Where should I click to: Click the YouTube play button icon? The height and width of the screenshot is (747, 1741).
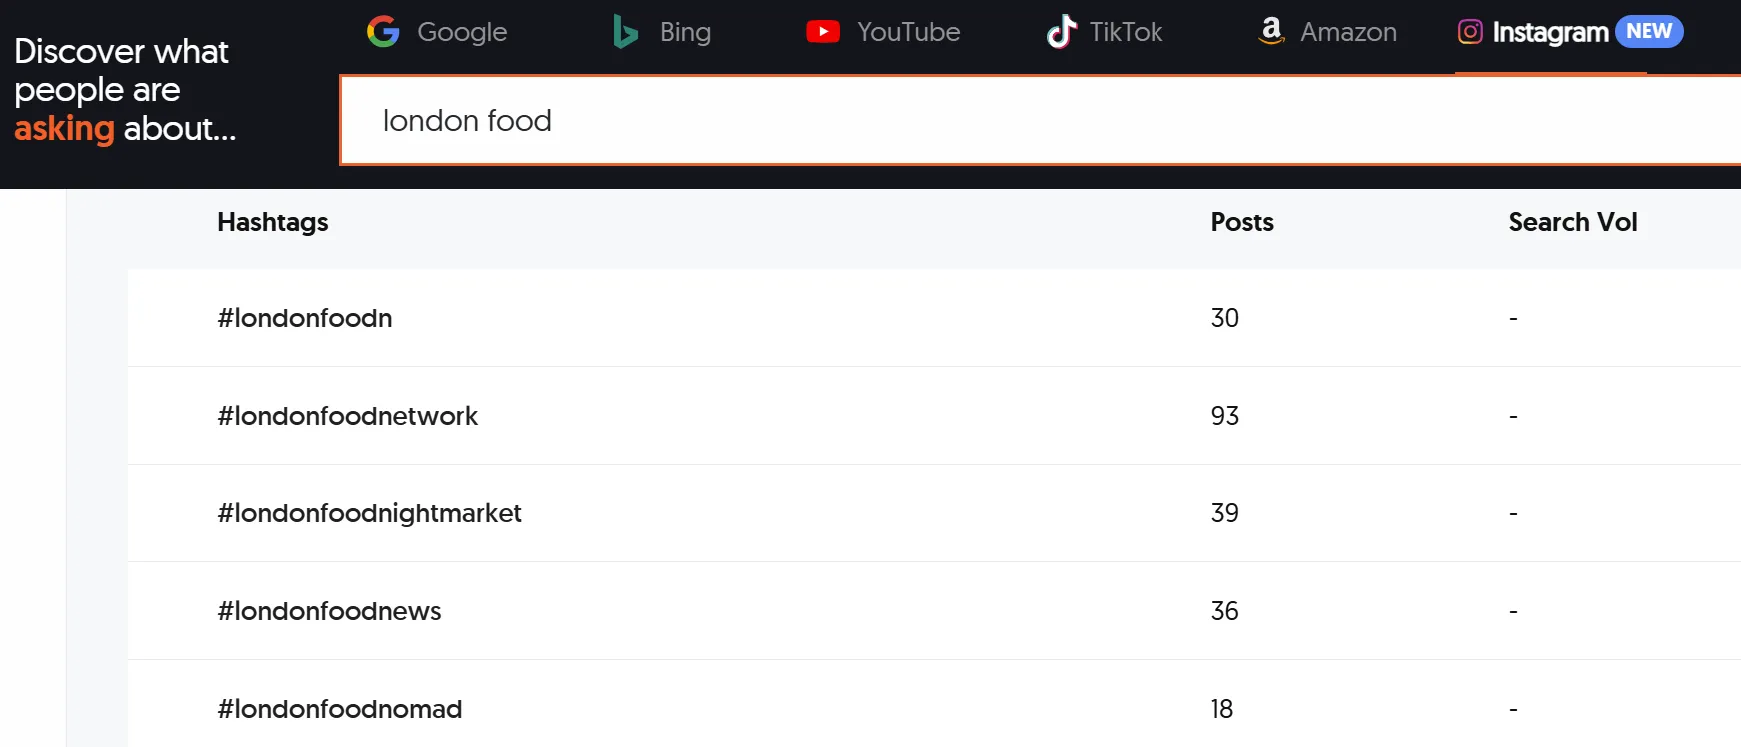point(823,31)
